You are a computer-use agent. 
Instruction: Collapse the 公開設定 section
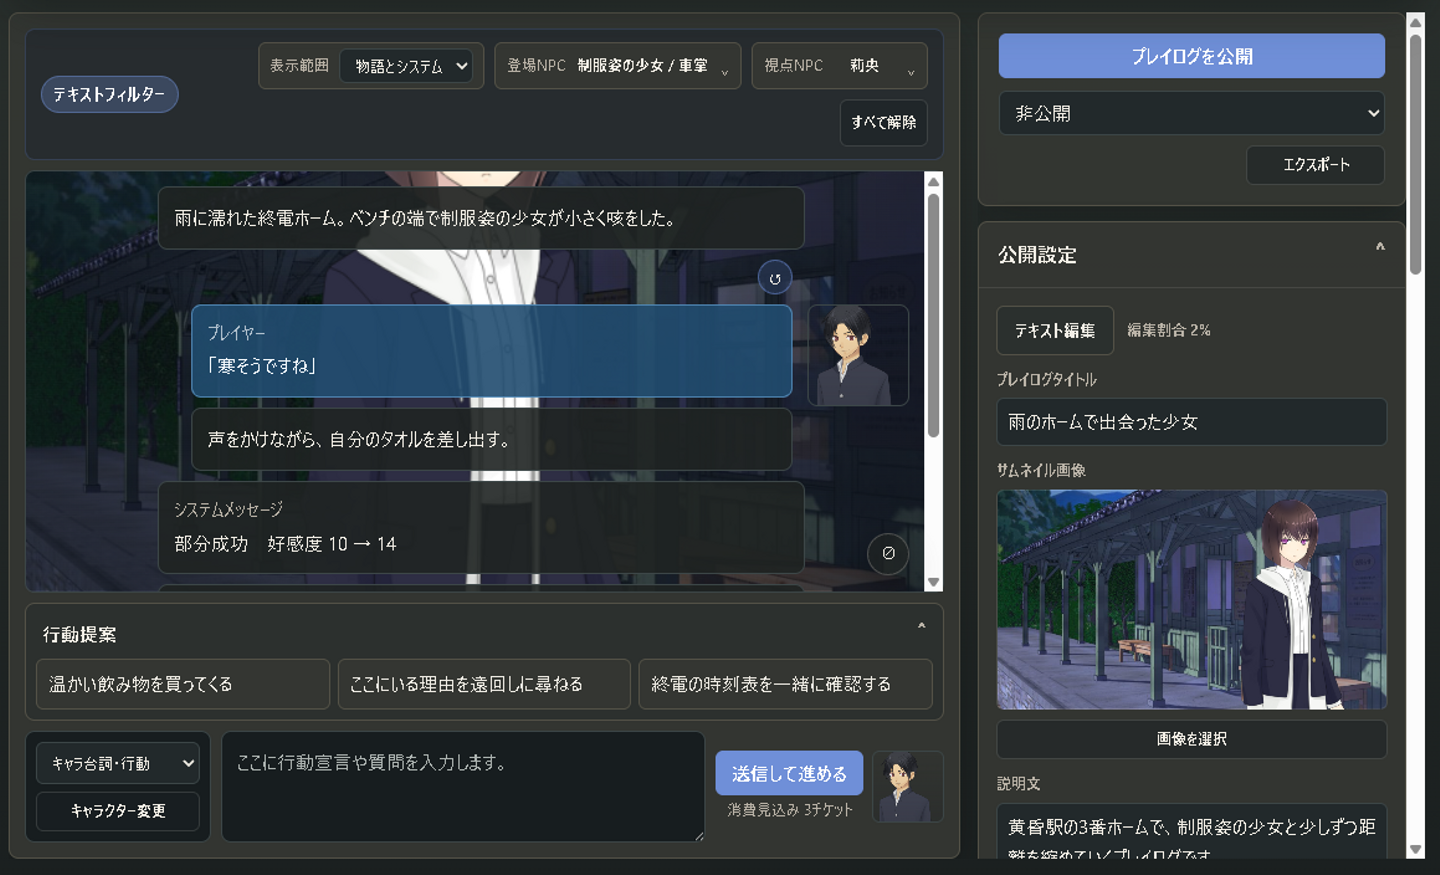coord(1380,247)
